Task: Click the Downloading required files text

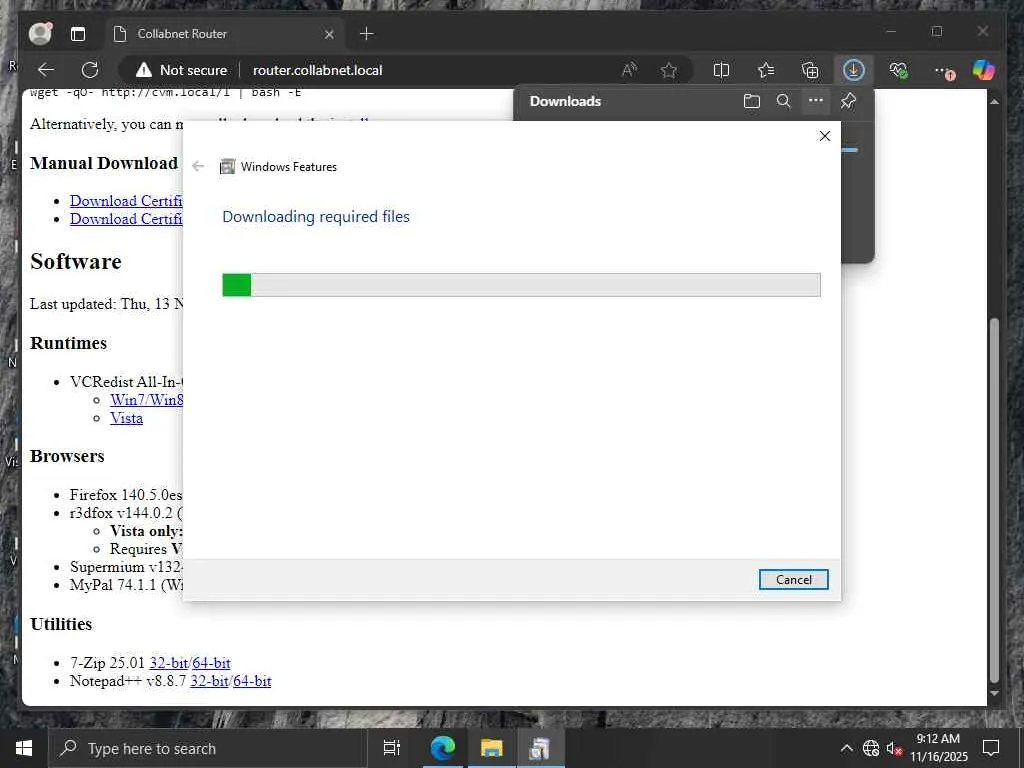Action: 316,217
